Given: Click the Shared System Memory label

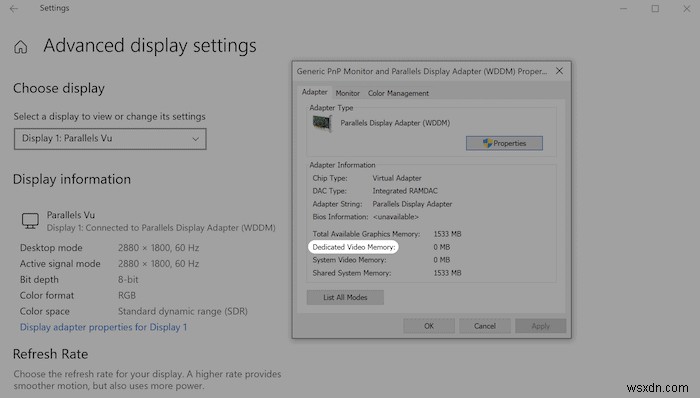Looking at the screenshot, I should point(351,273).
